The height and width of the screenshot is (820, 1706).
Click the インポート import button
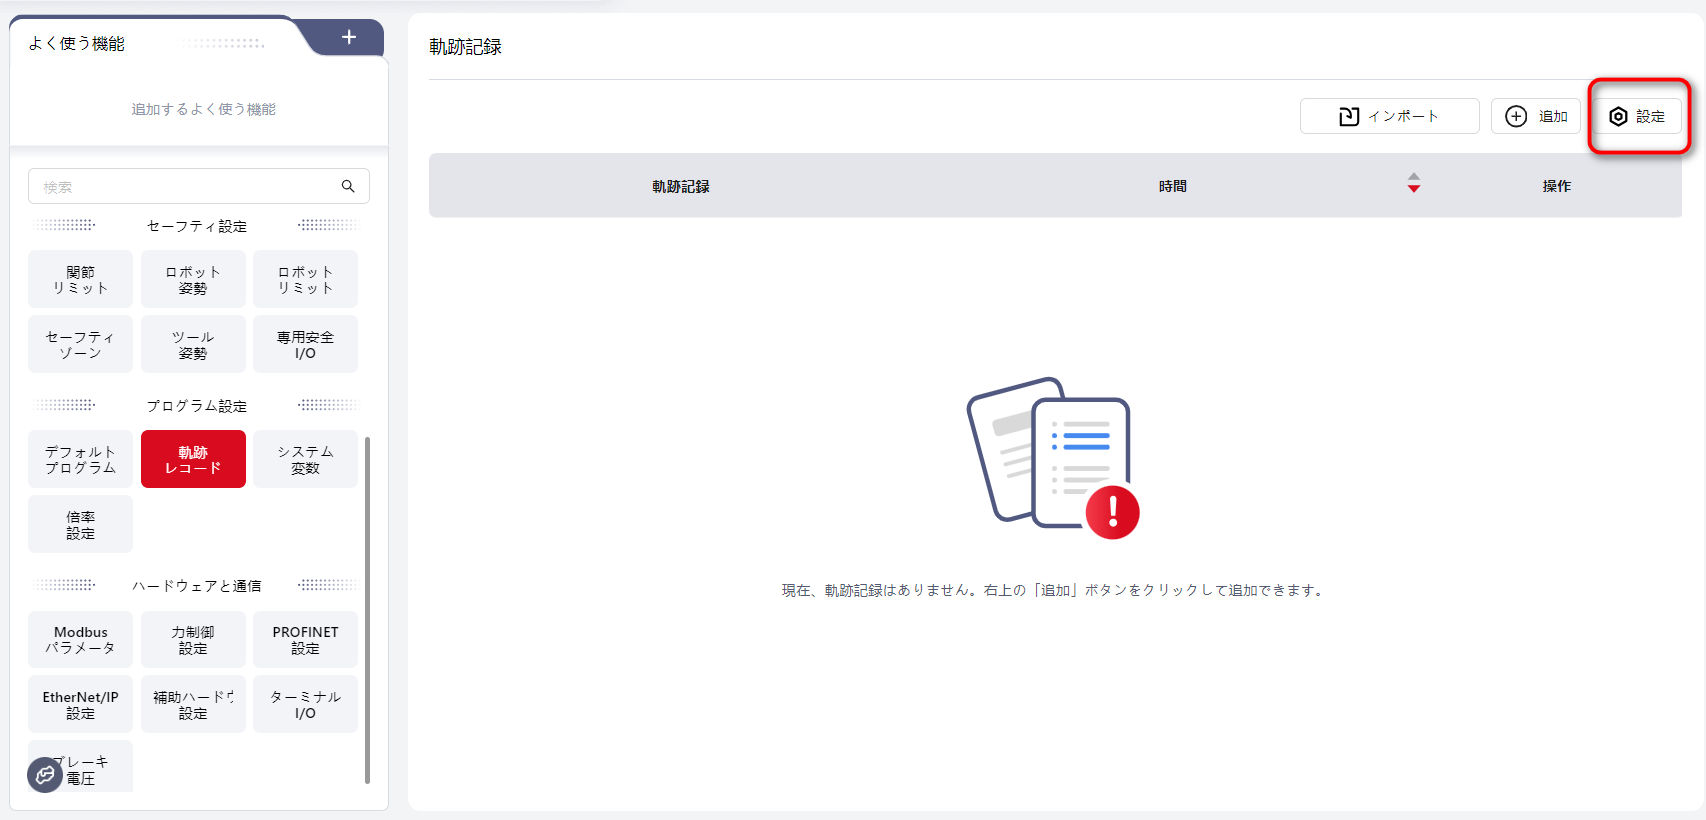point(1388,117)
